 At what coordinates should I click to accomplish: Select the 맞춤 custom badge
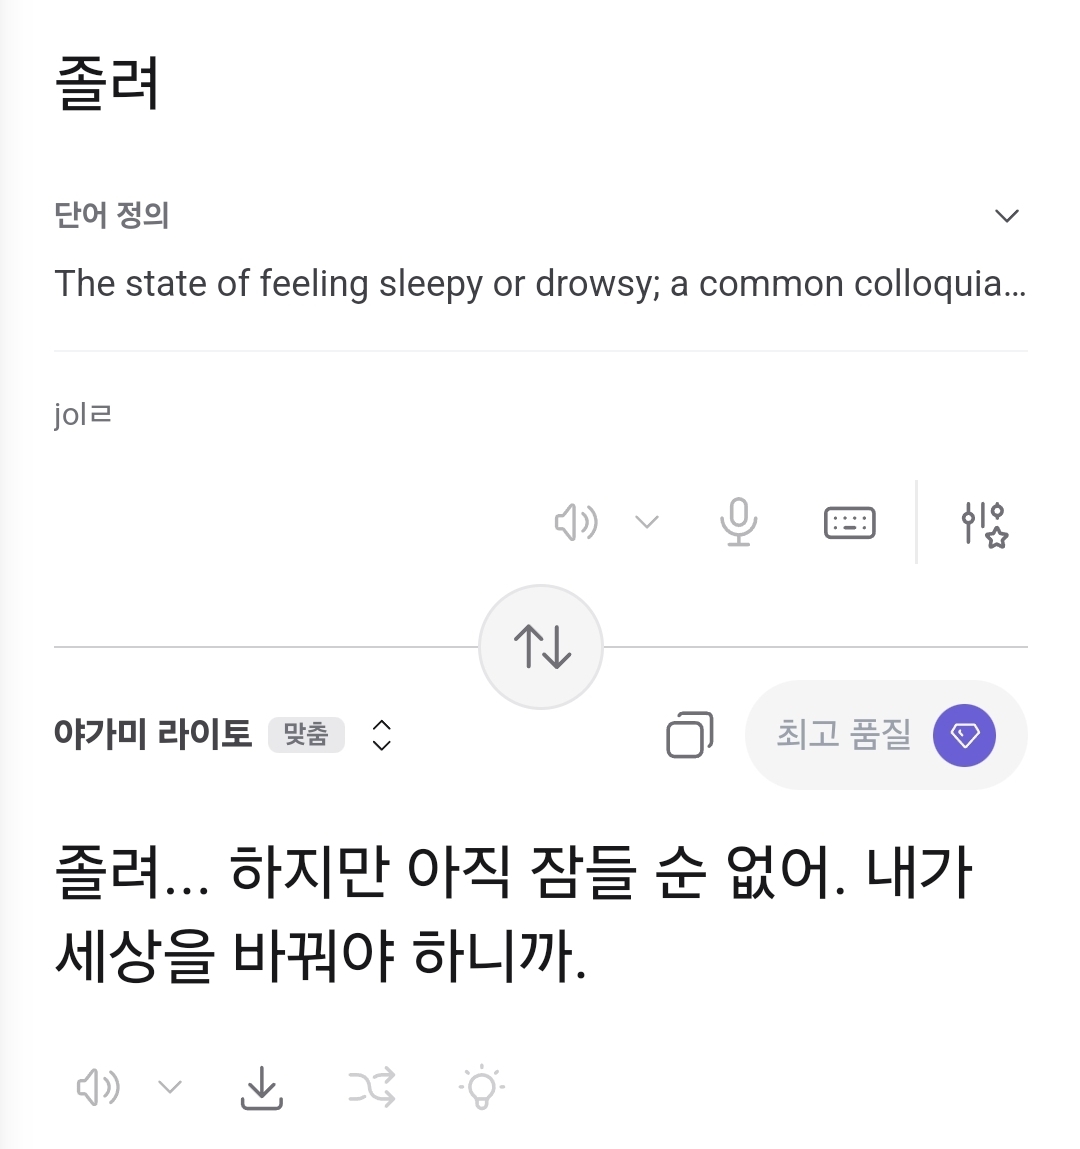pyautogui.click(x=306, y=735)
